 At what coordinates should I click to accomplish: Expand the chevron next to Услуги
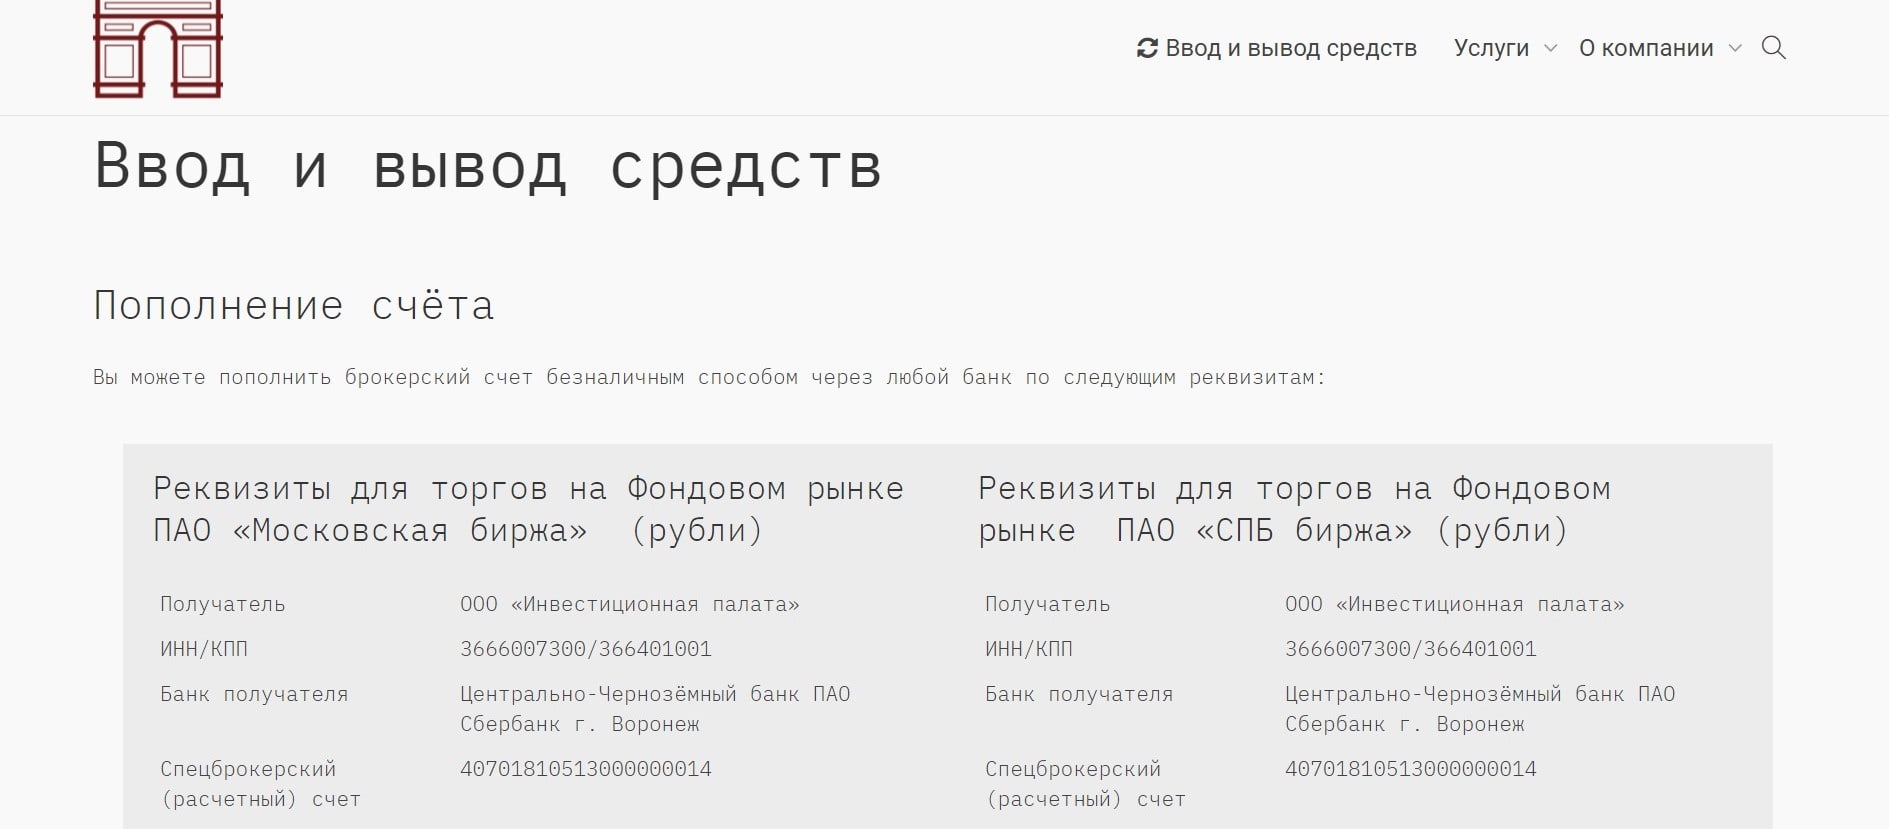pos(1550,48)
